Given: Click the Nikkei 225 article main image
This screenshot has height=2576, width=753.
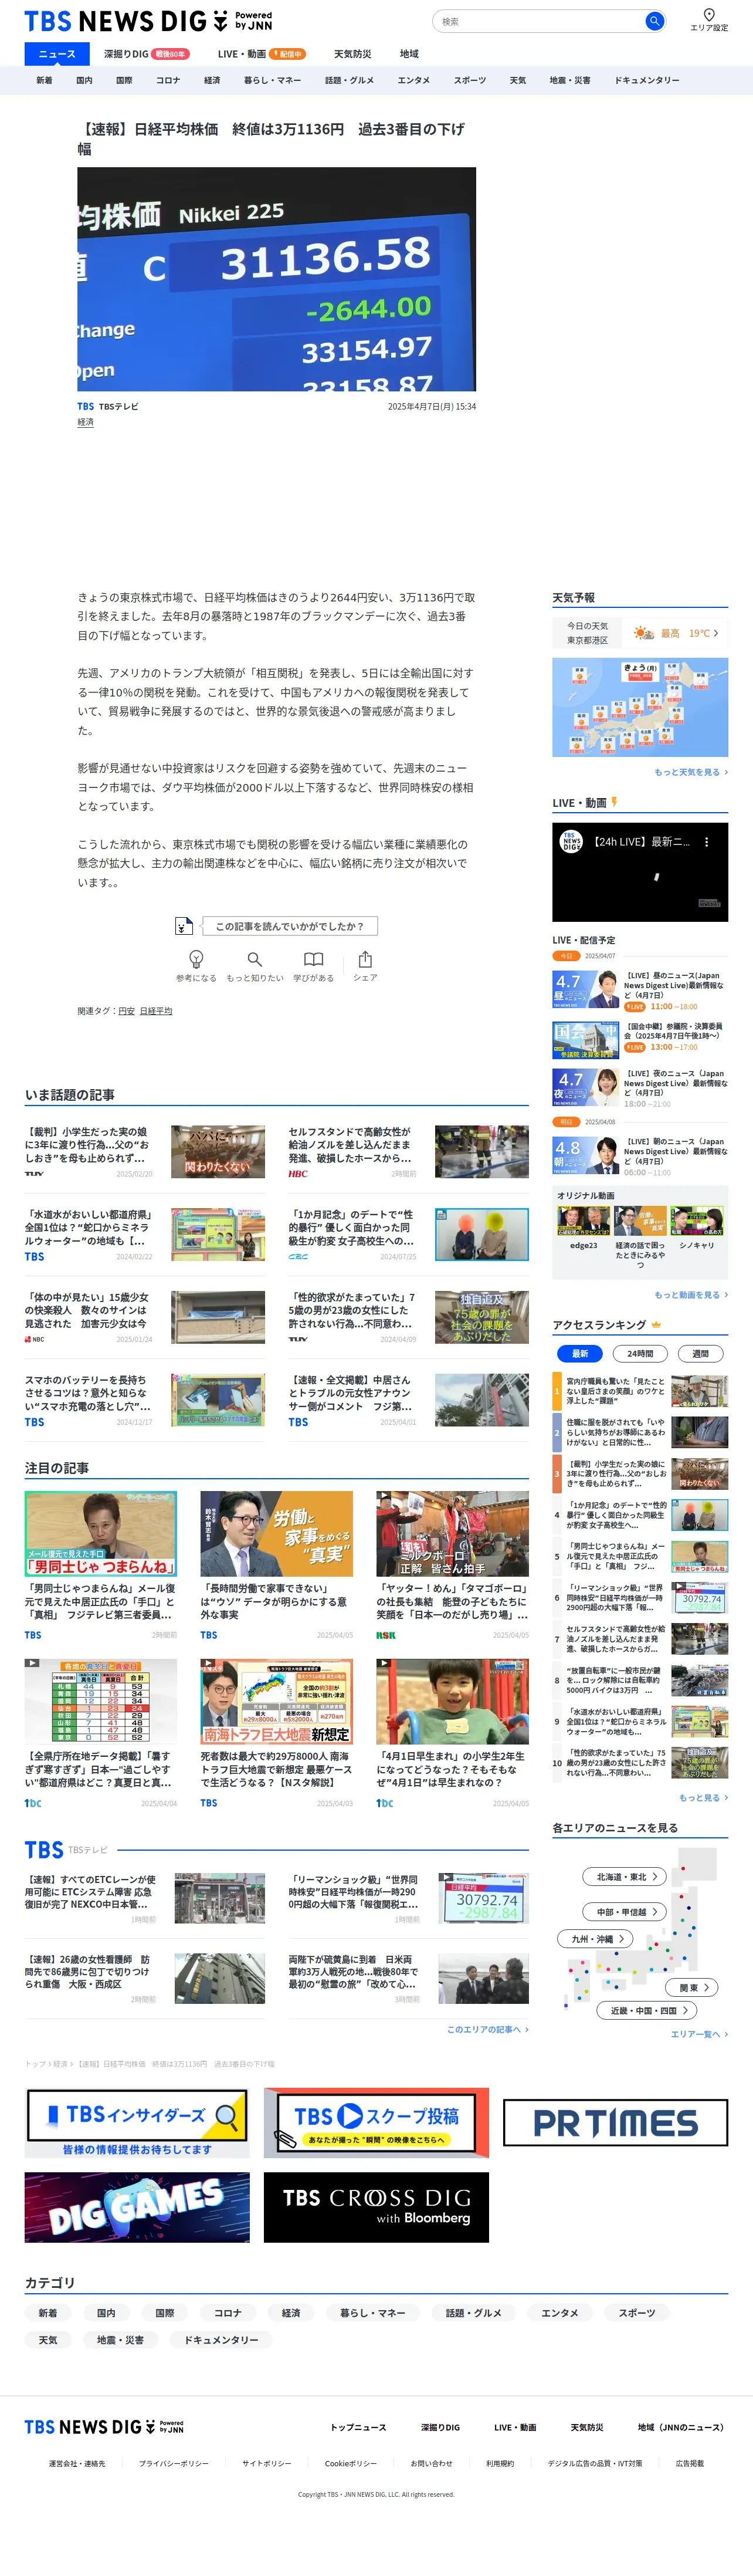Looking at the screenshot, I should pyautogui.click(x=277, y=279).
